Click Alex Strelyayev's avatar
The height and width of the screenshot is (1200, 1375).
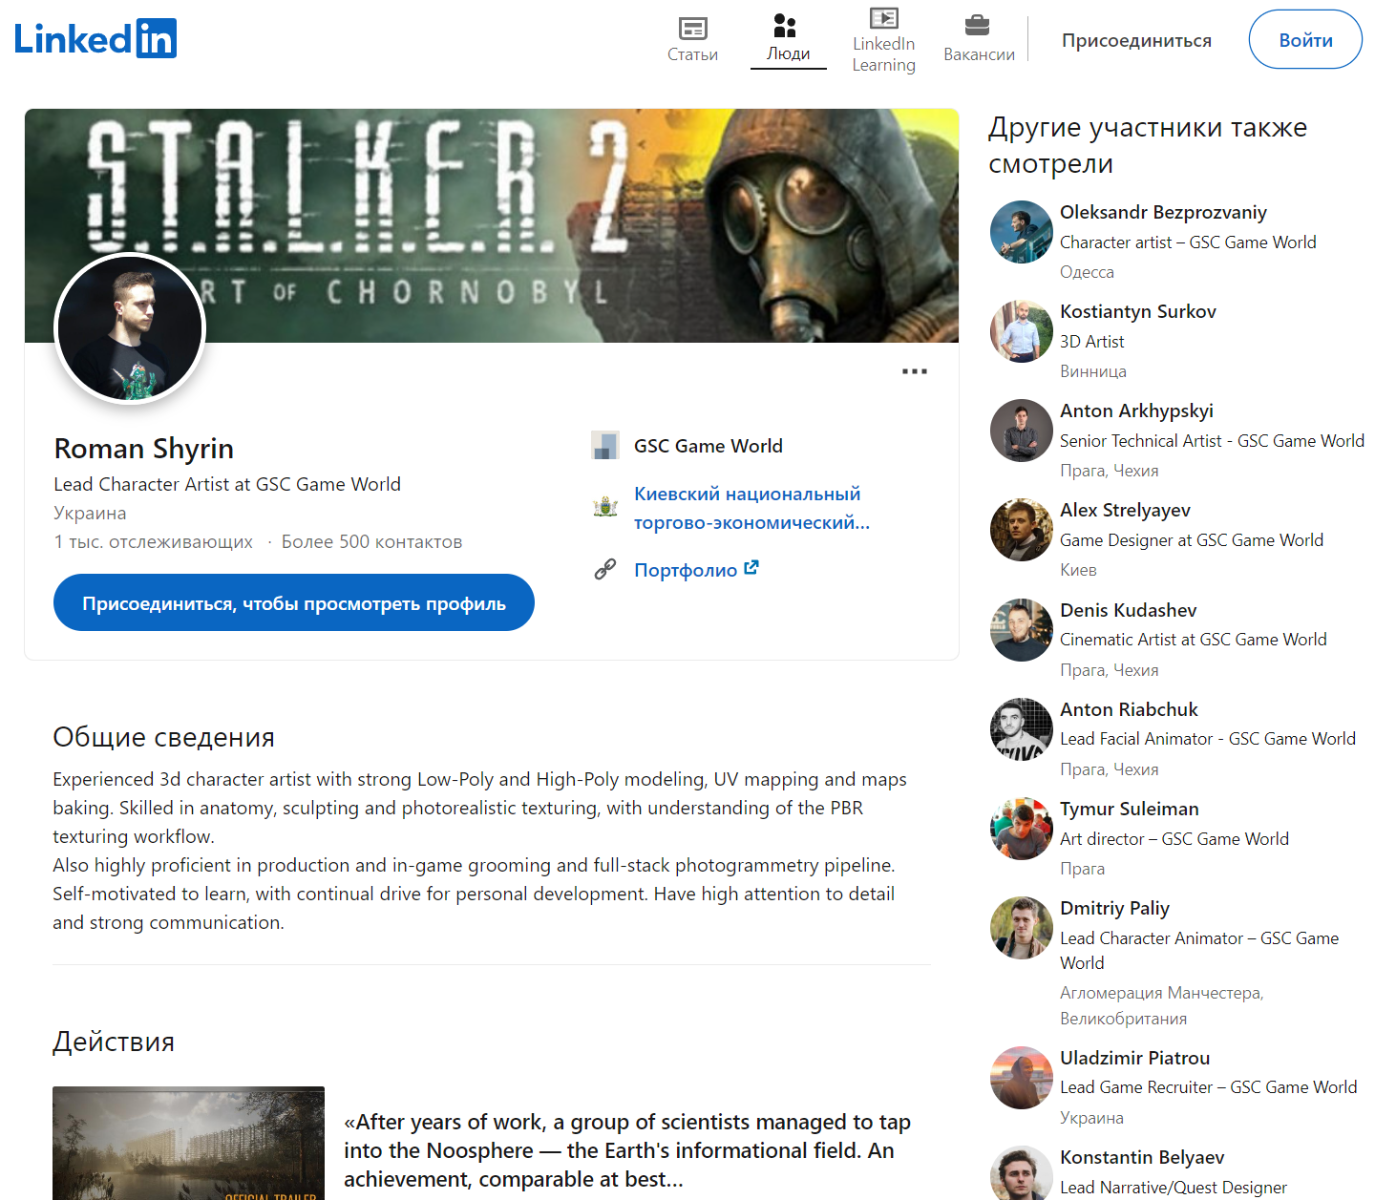[x=1021, y=530]
